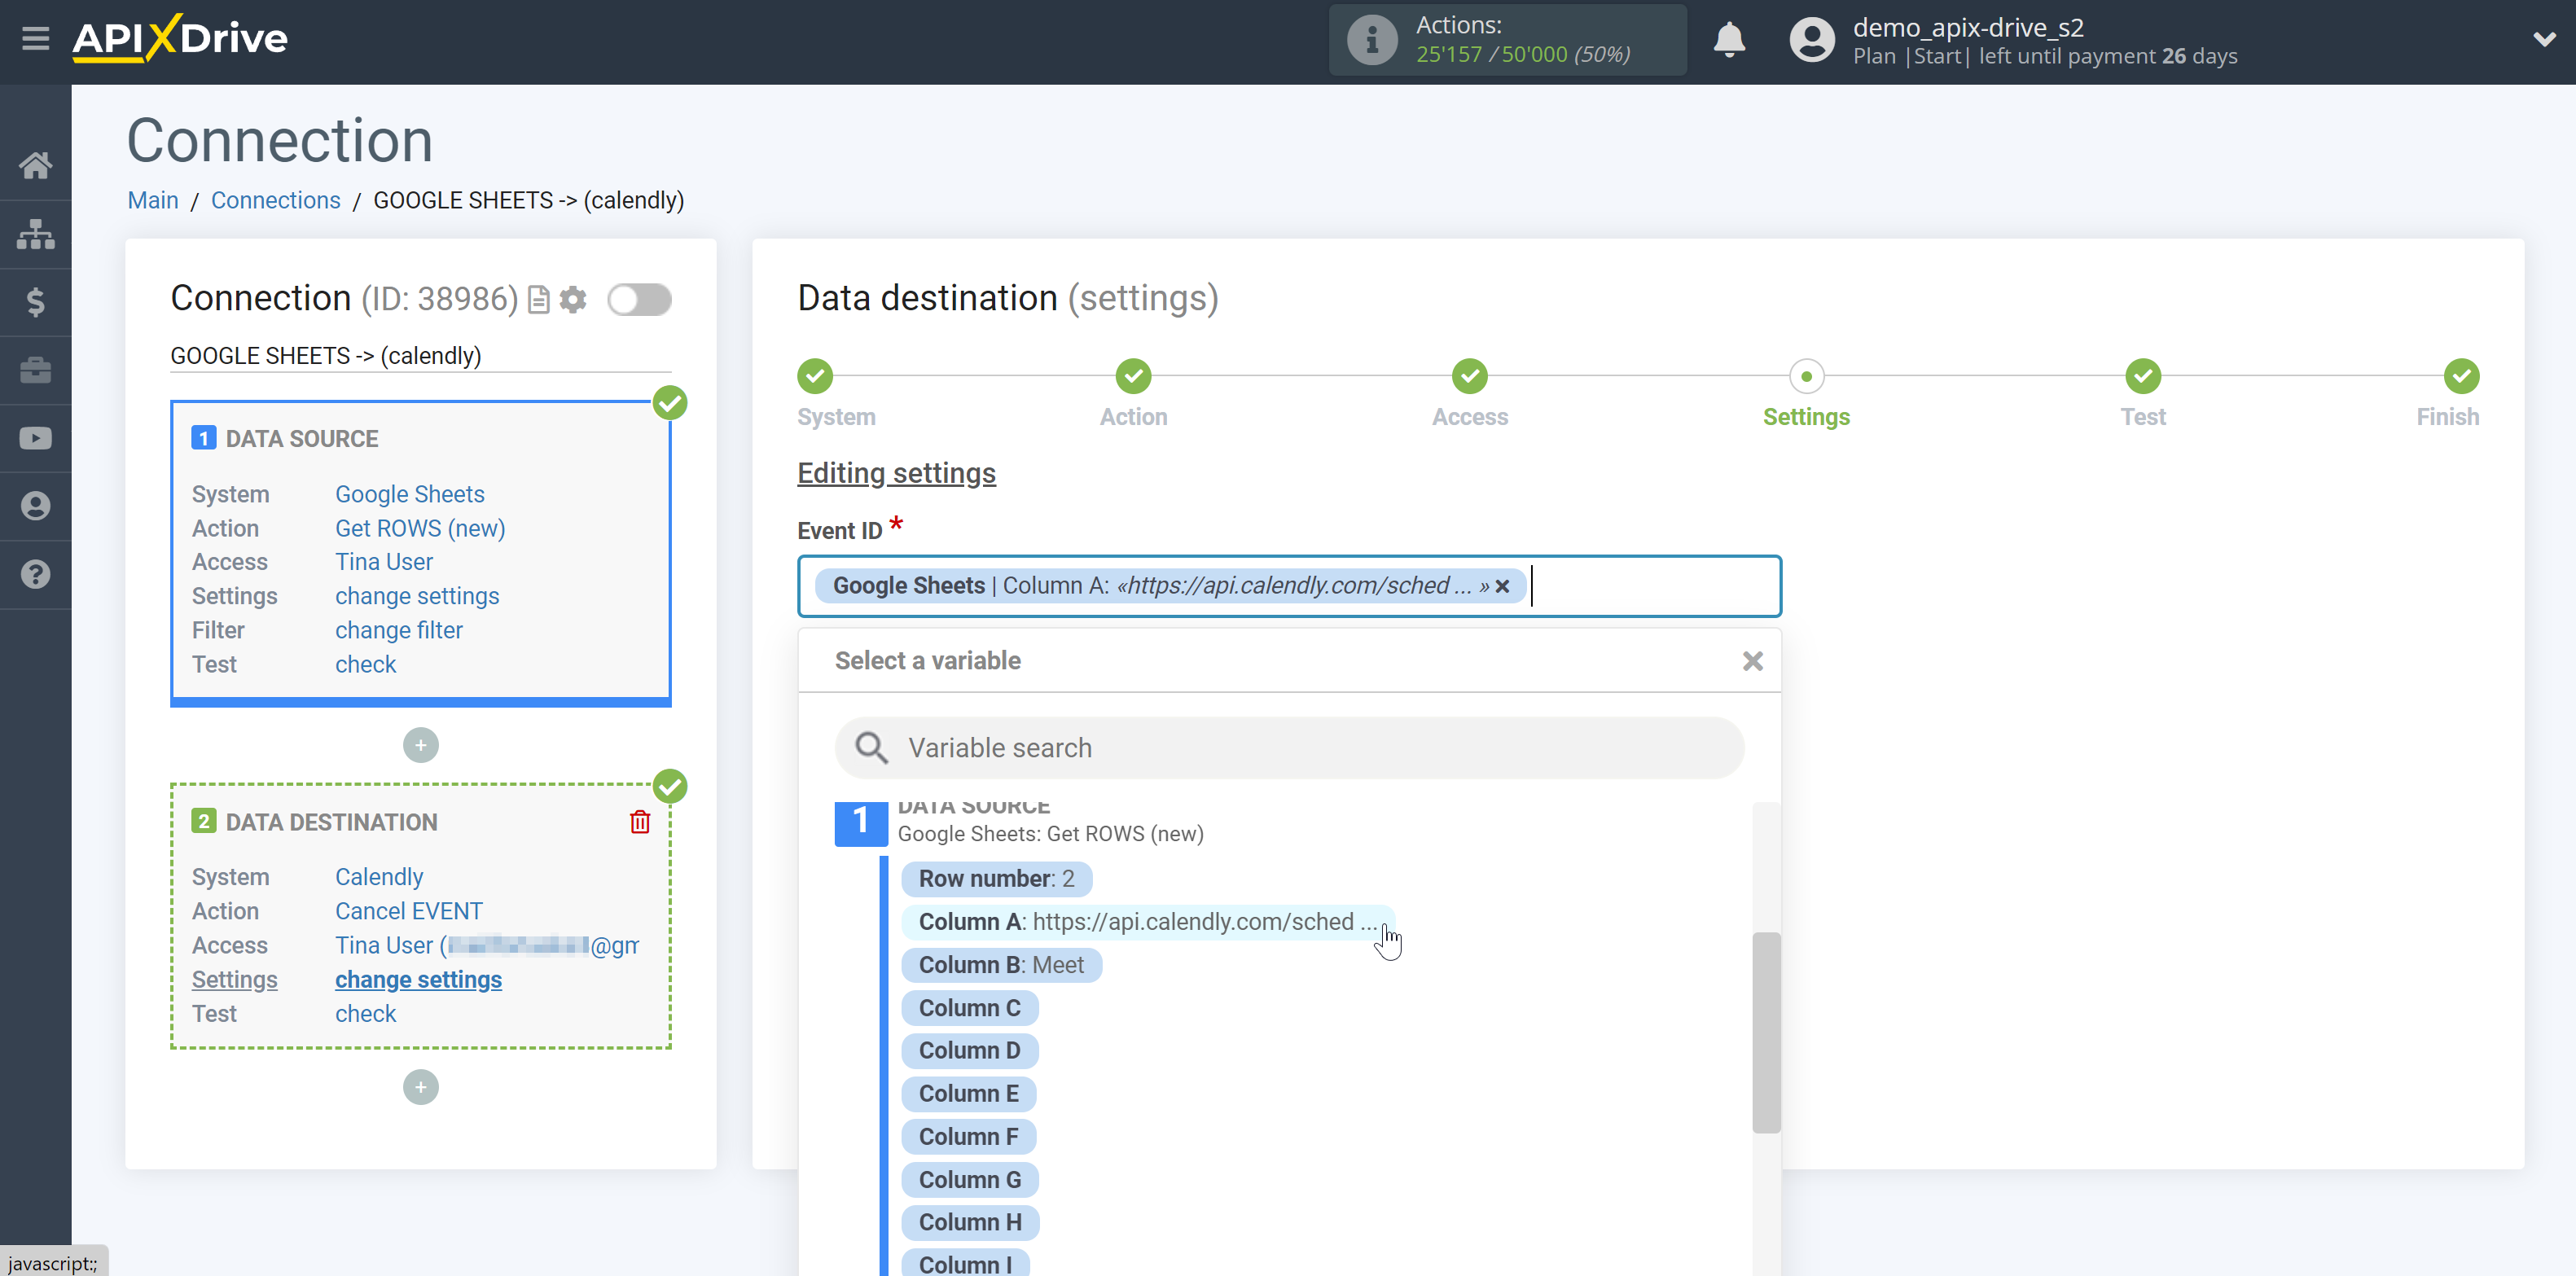The height and width of the screenshot is (1276, 2576).
Task: Click check link under Data Source Test
Action: [365, 664]
